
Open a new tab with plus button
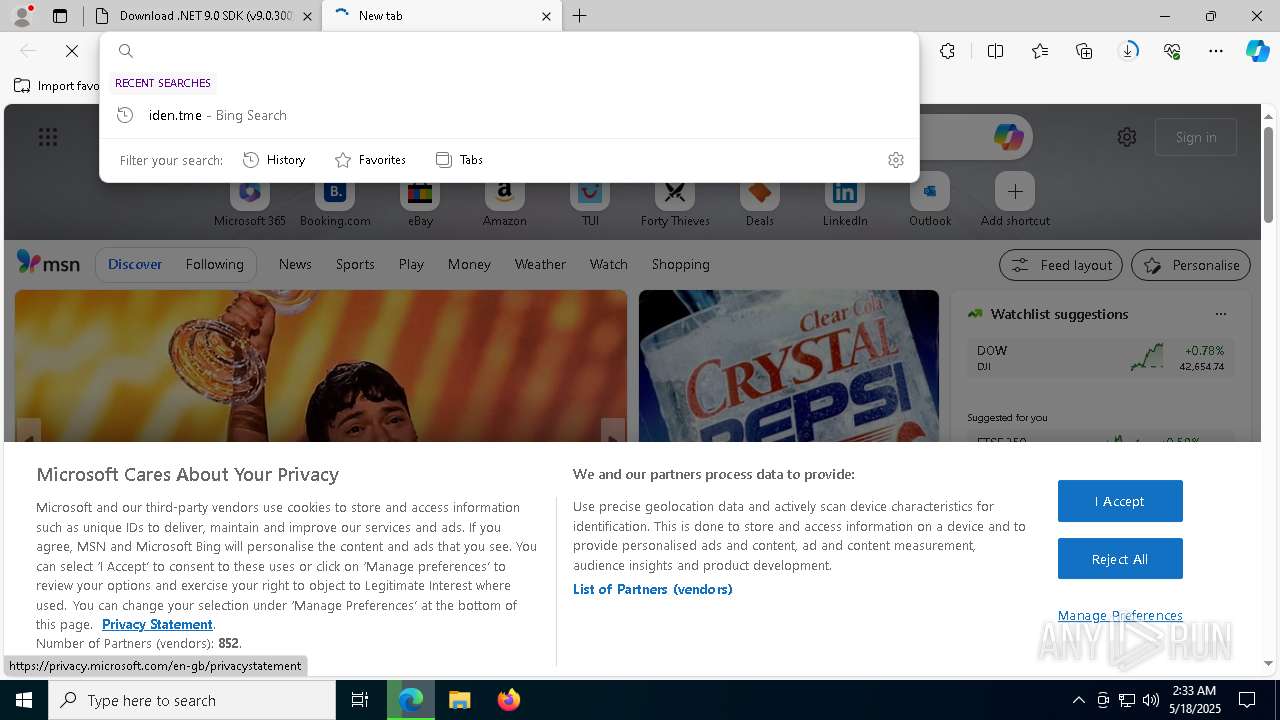tap(579, 16)
